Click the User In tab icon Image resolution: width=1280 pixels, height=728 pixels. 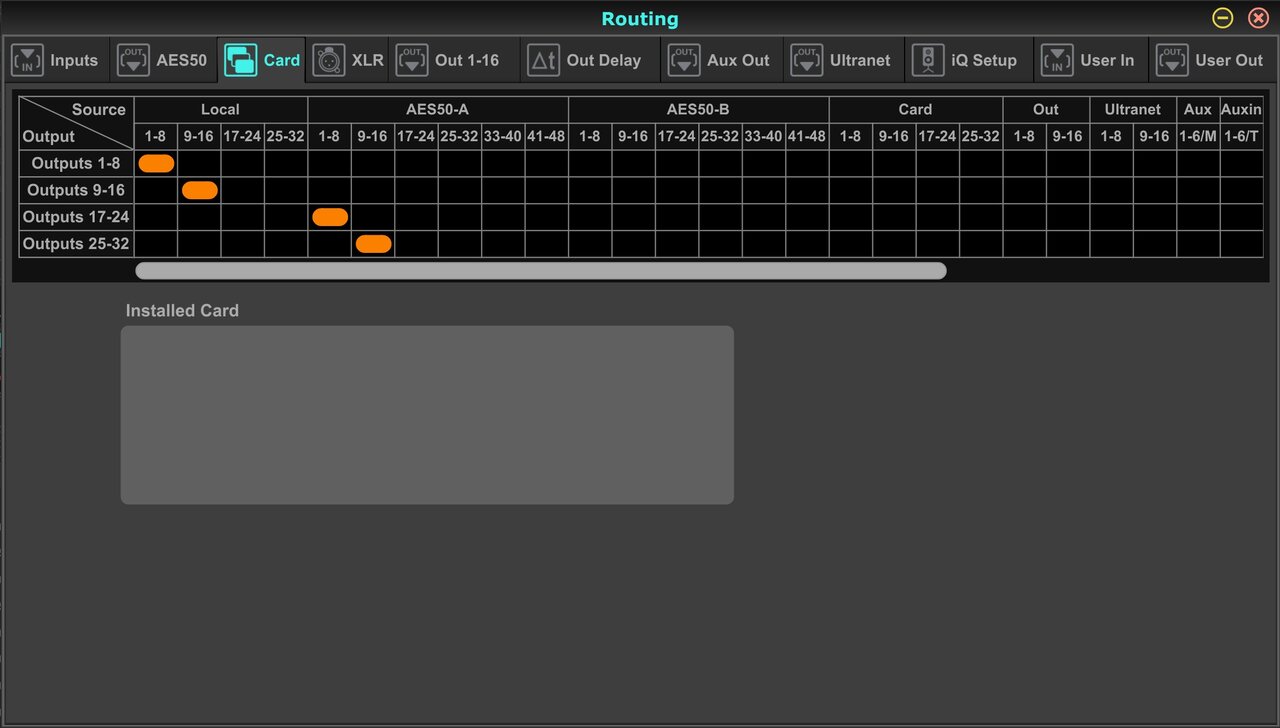click(x=1058, y=60)
